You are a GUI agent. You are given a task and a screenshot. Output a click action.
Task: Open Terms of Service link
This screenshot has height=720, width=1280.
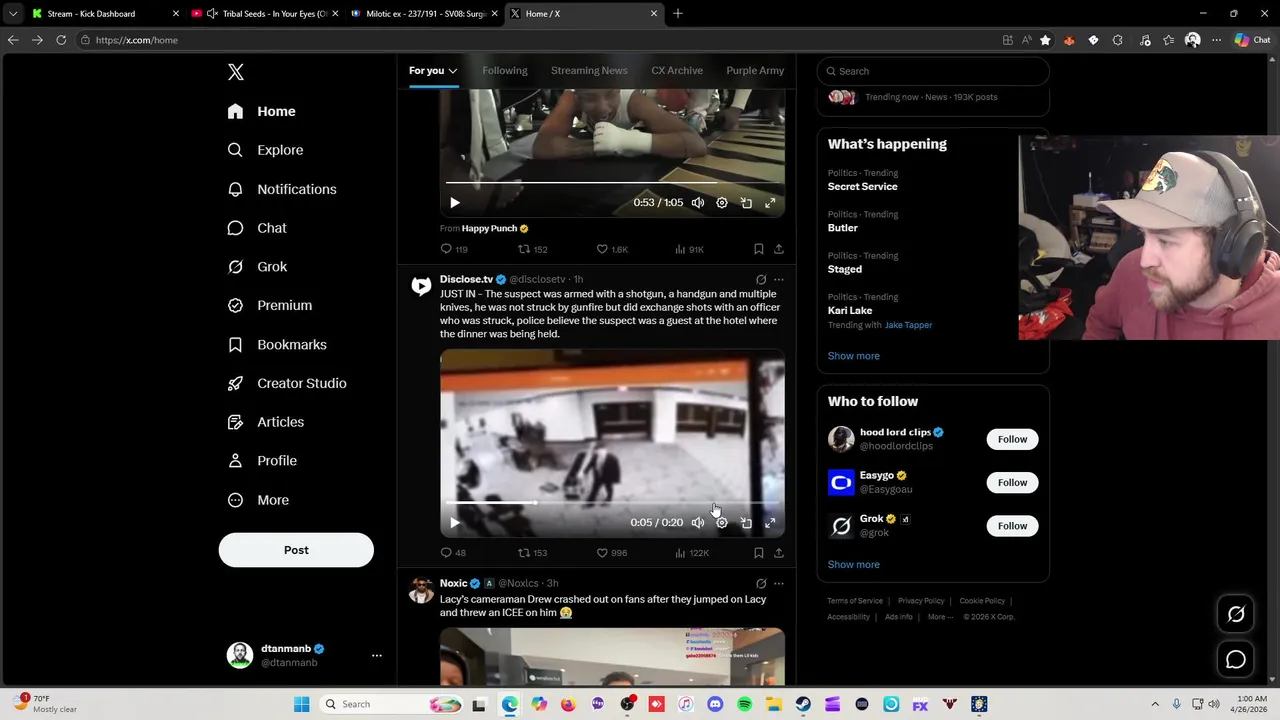pyautogui.click(x=854, y=601)
